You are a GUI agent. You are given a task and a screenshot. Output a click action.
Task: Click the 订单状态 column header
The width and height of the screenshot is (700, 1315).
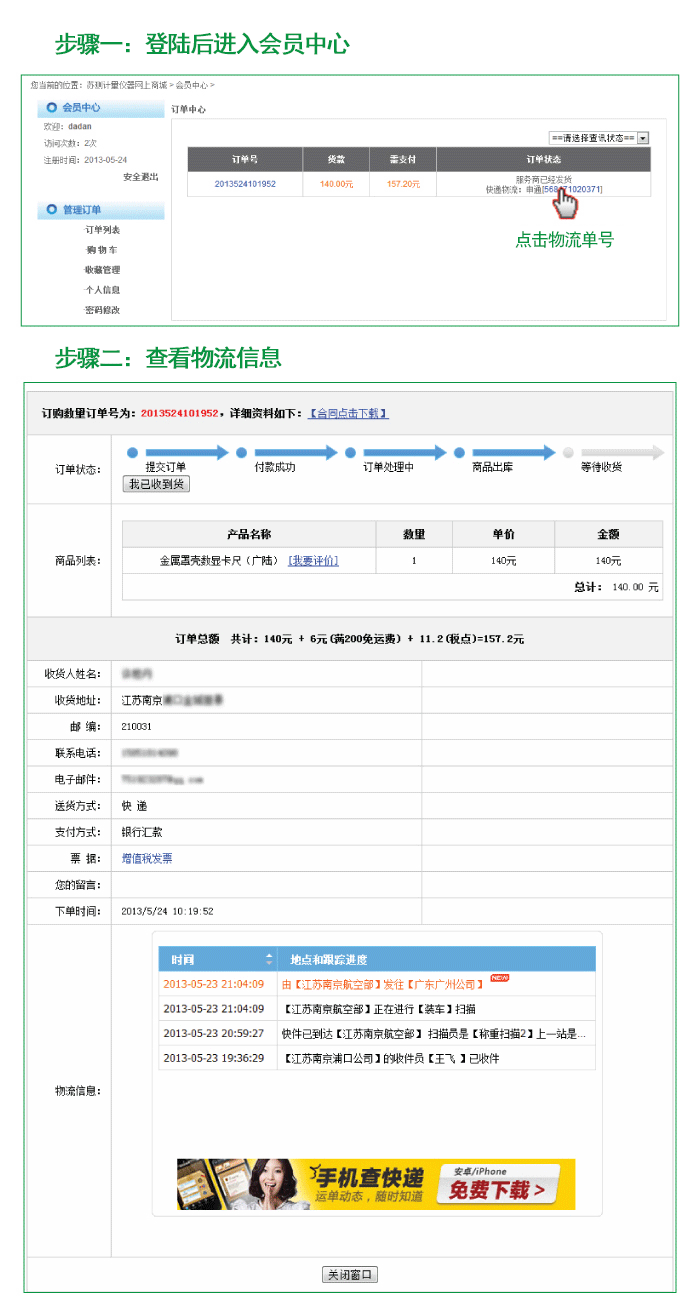click(543, 159)
